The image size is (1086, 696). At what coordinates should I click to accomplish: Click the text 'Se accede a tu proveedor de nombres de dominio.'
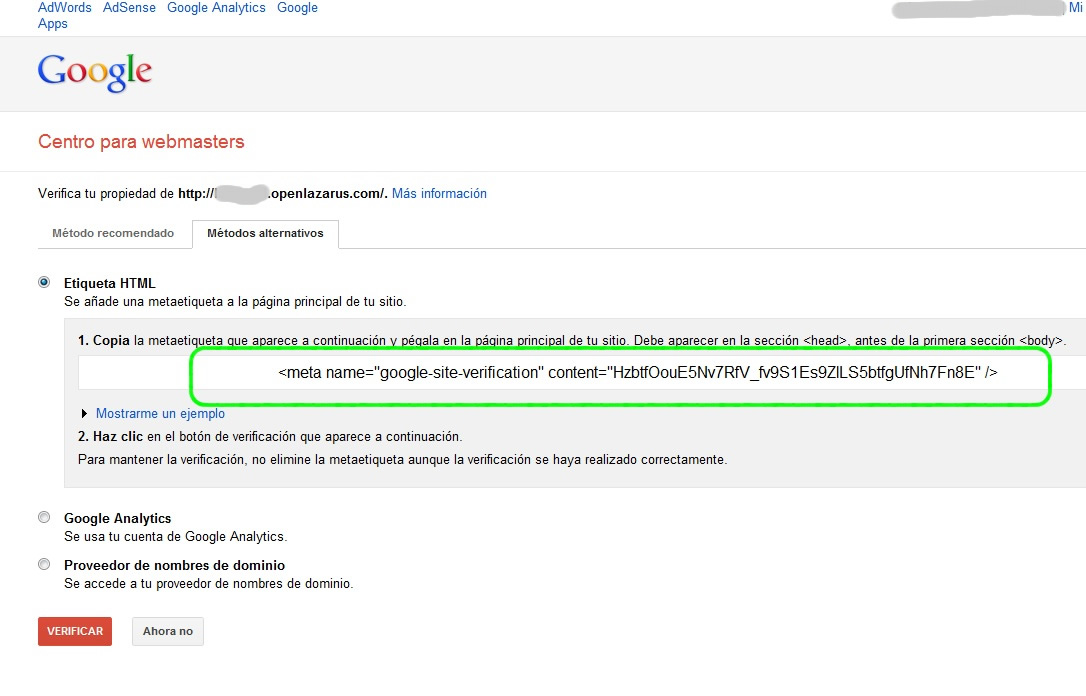point(208,584)
